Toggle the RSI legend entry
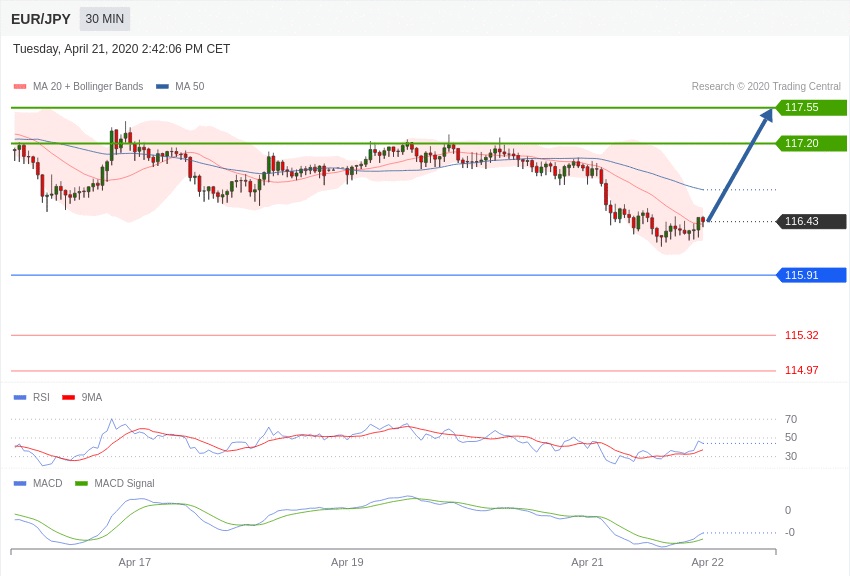 [x=31, y=397]
